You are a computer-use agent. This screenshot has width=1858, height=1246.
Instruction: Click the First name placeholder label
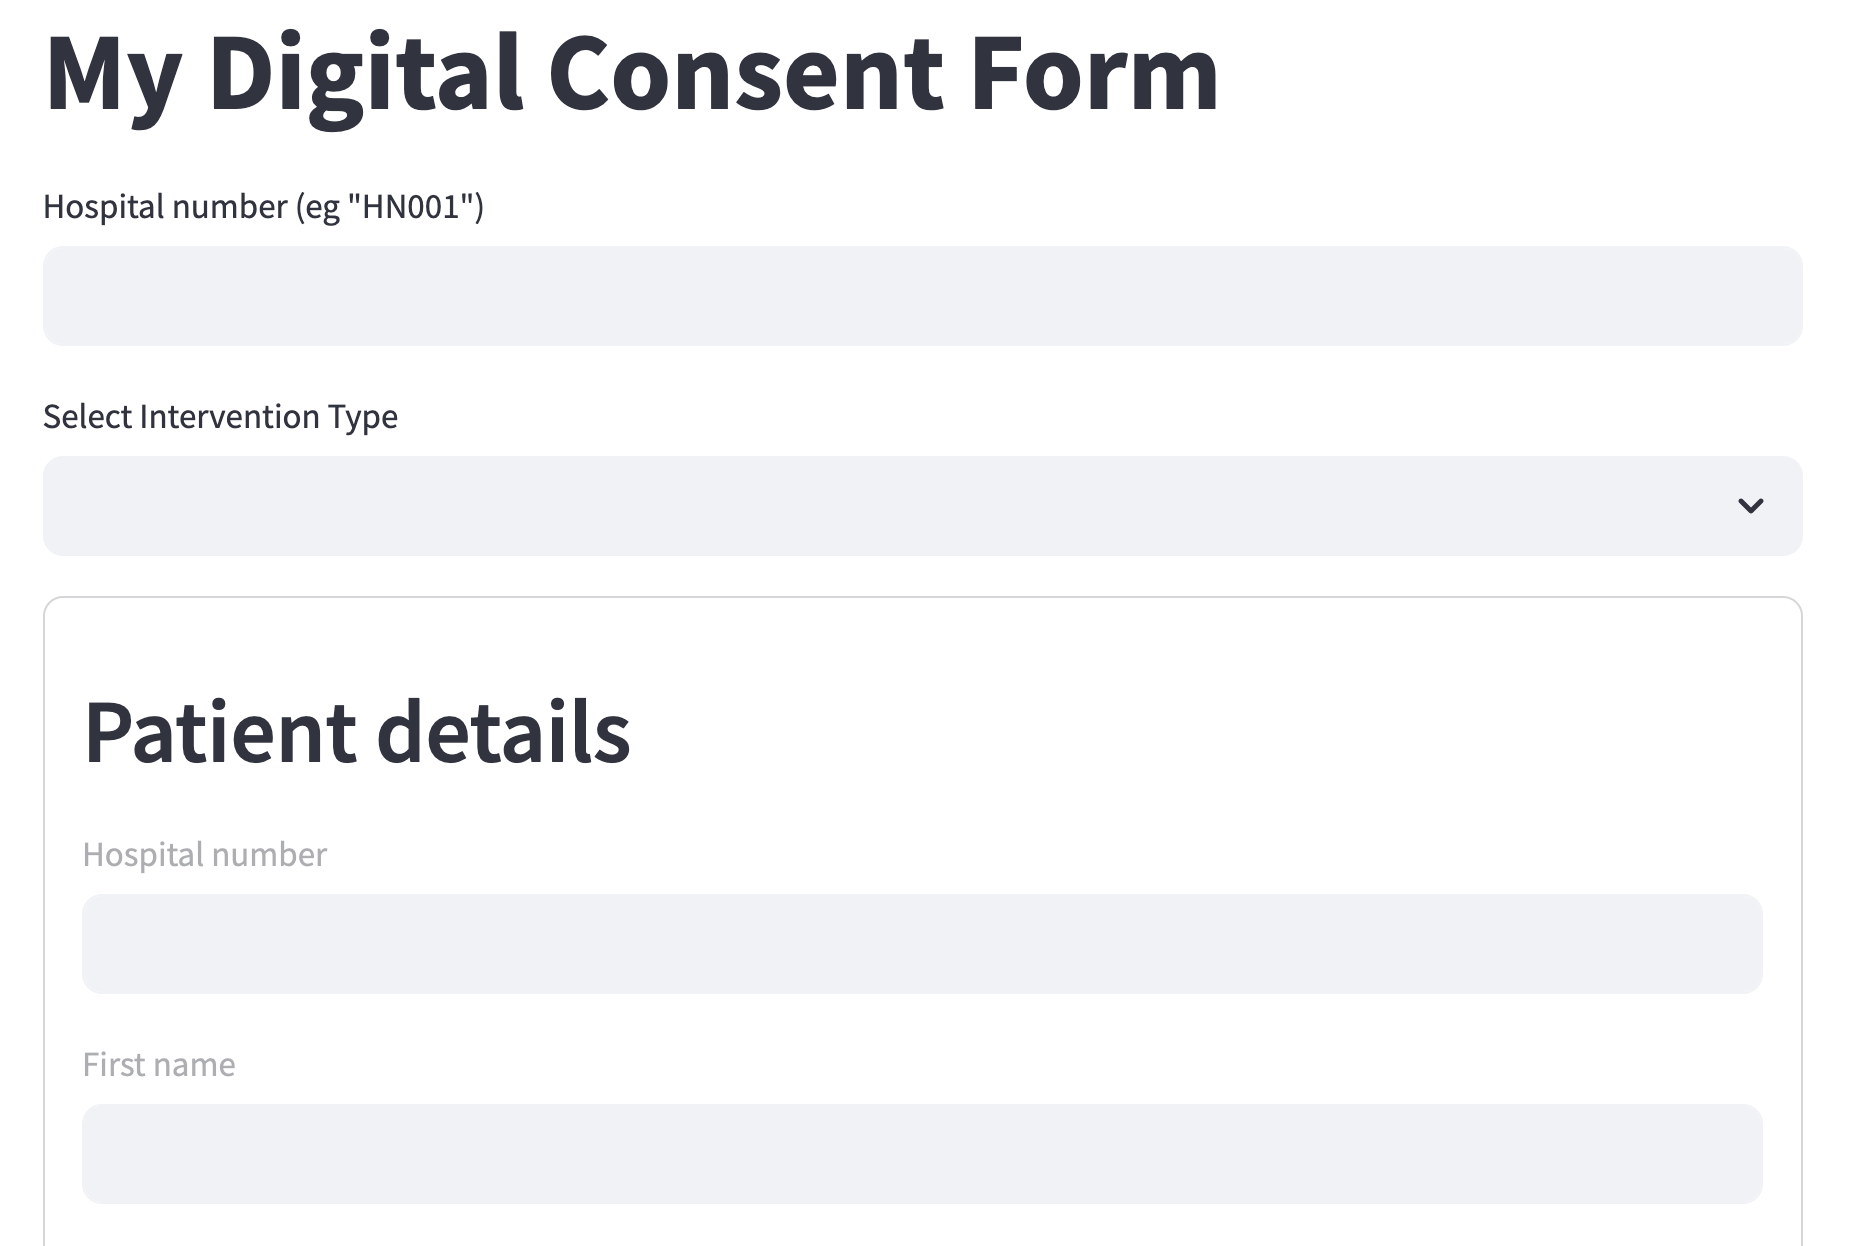pos(160,1064)
